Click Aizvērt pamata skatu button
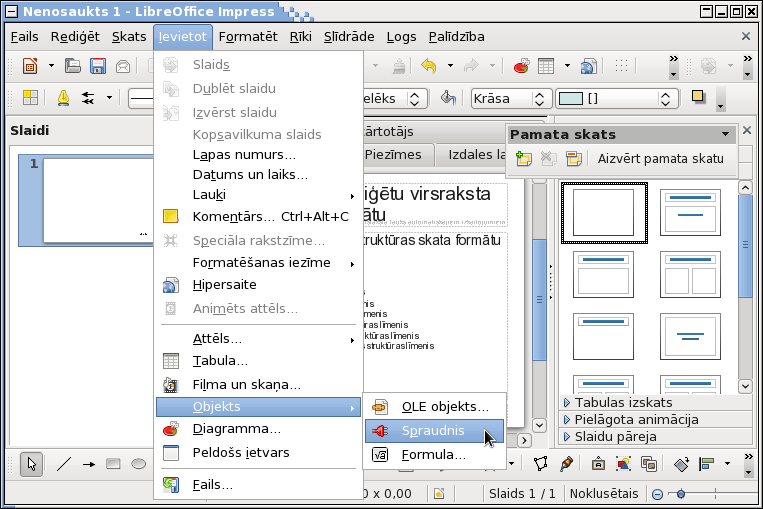This screenshot has height=509, width=763. pyautogui.click(x=660, y=159)
